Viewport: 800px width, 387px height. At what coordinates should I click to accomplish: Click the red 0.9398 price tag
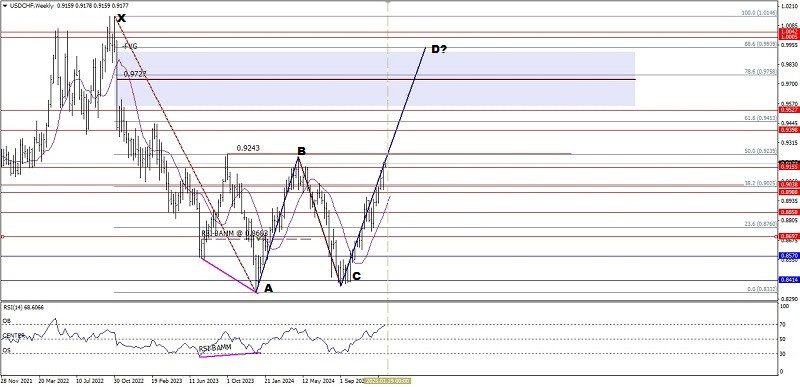(789, 130)
